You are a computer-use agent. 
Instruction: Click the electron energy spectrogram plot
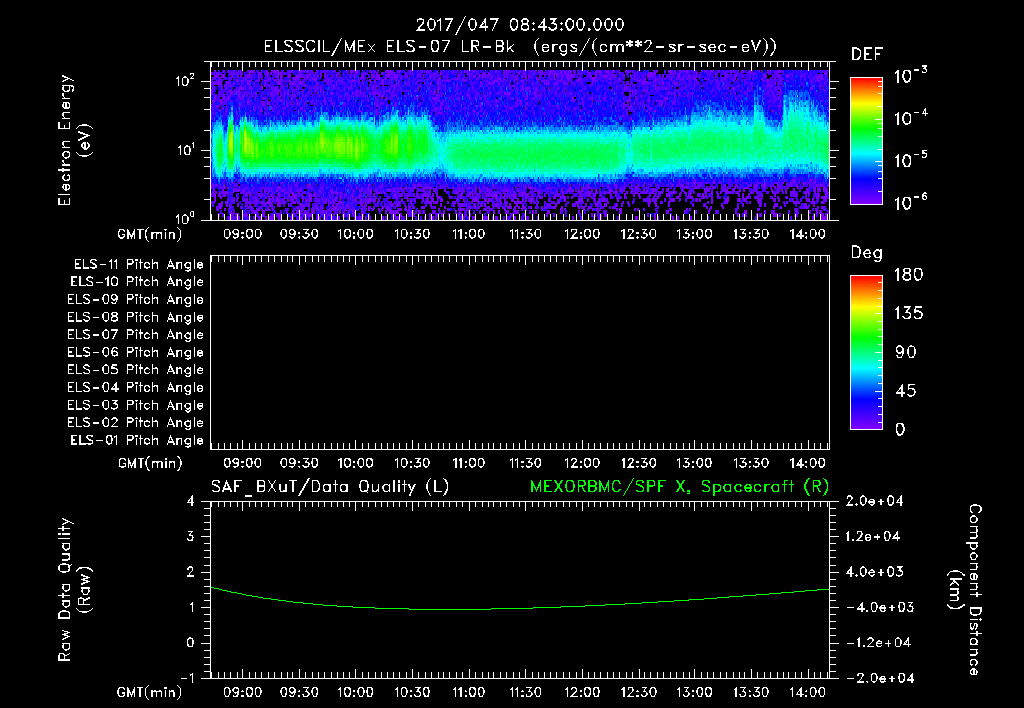point(520,140)
